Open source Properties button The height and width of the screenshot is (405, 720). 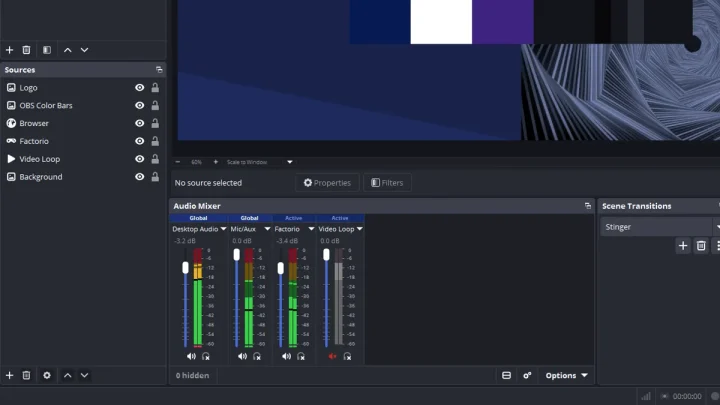coord(327,183)
